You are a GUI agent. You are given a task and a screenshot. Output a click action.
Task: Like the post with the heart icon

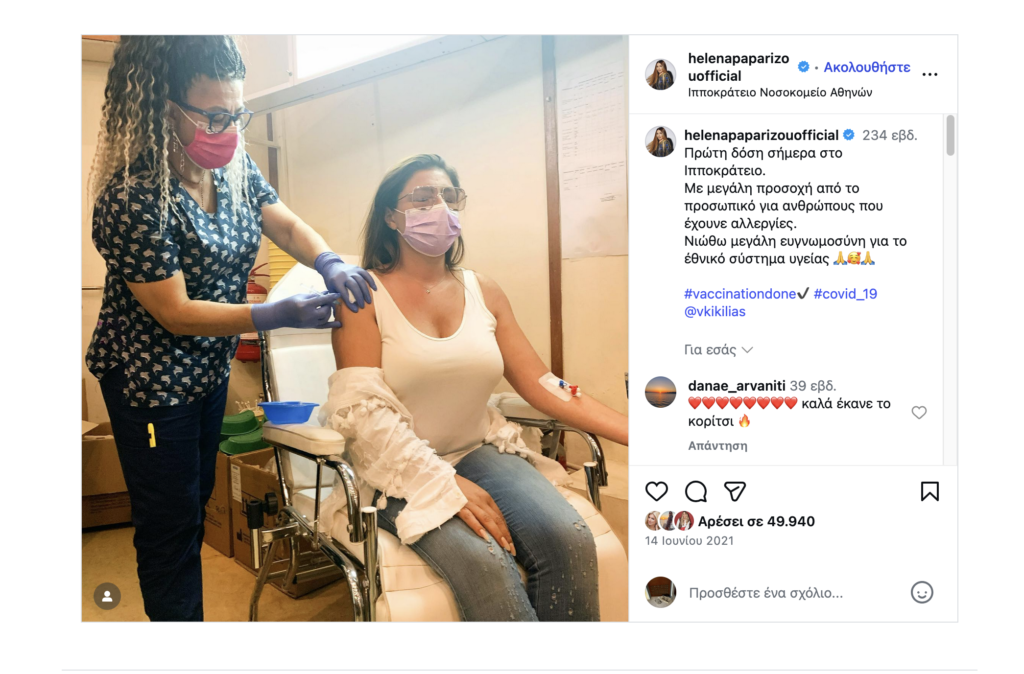pos(656,491)
